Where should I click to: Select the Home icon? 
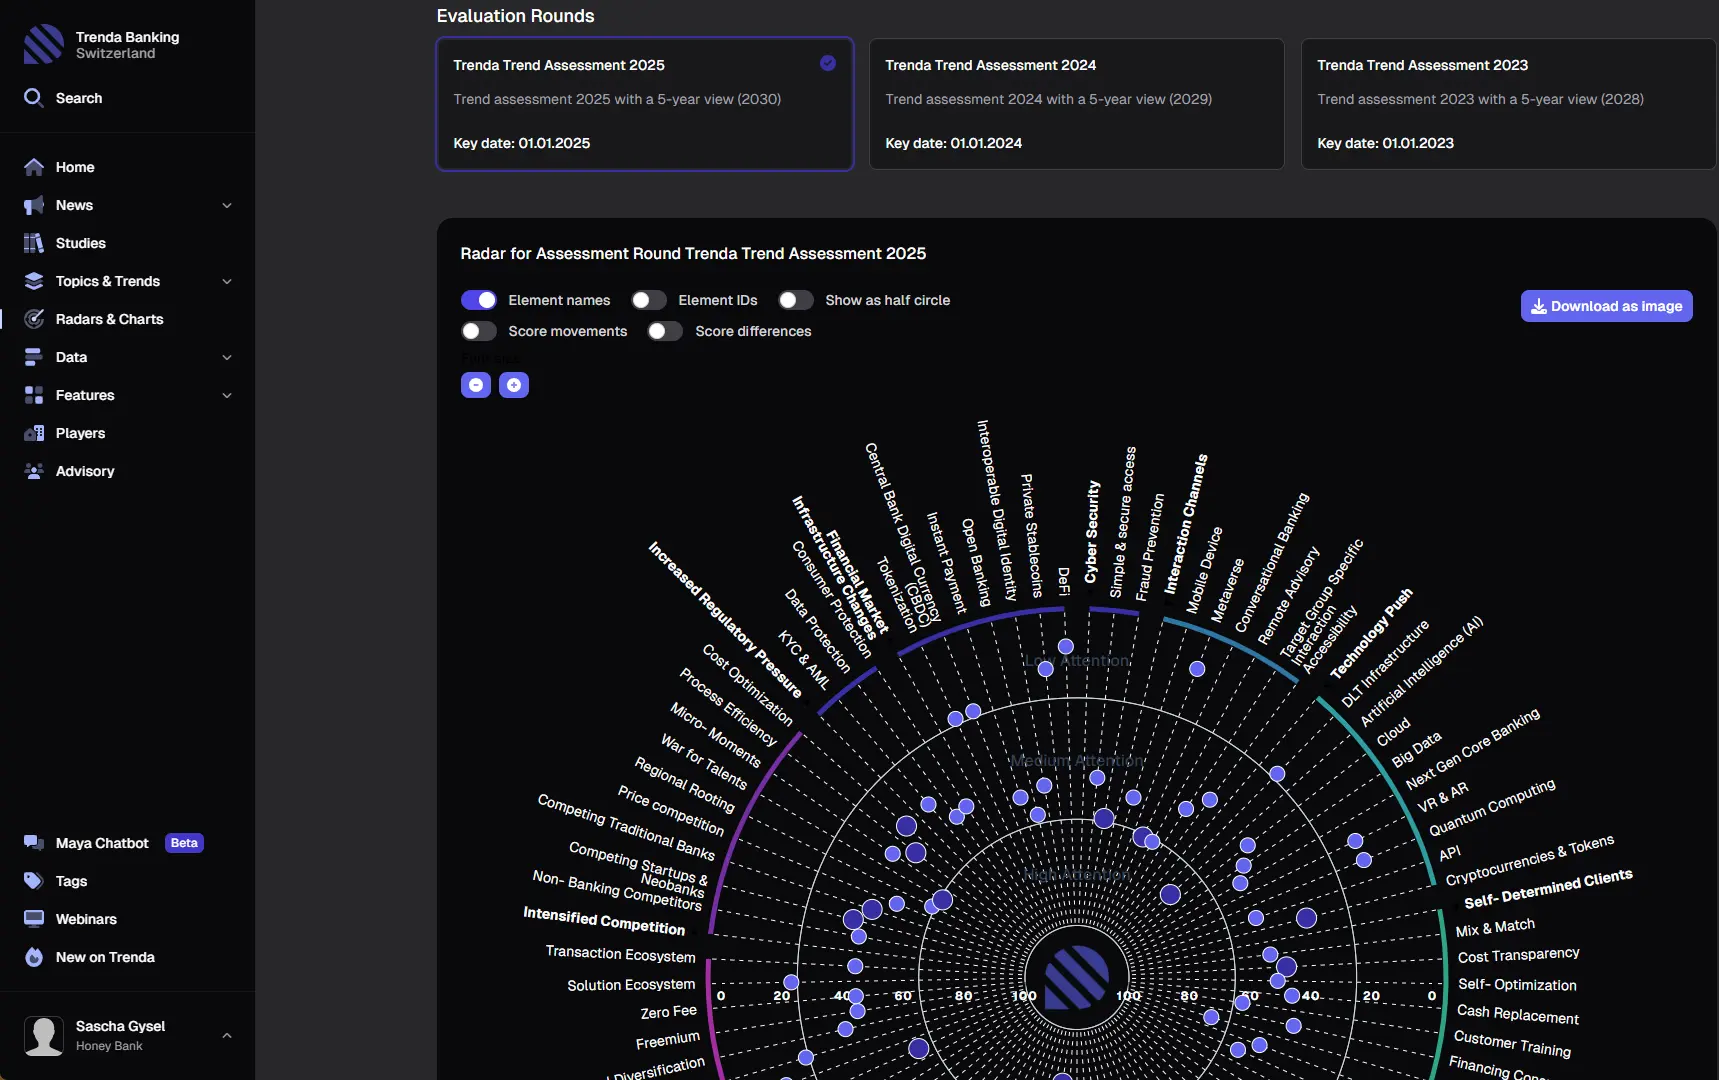(33, 167)
